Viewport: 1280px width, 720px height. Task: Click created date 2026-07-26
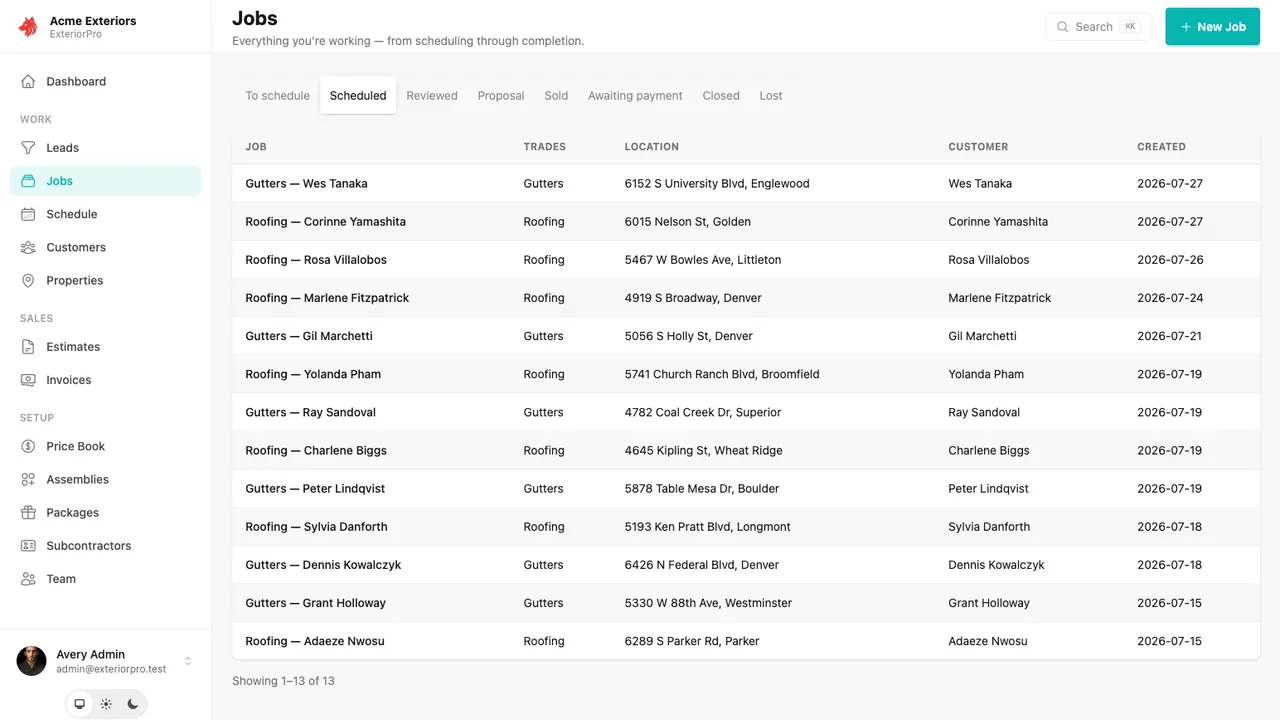point(1170,260)
